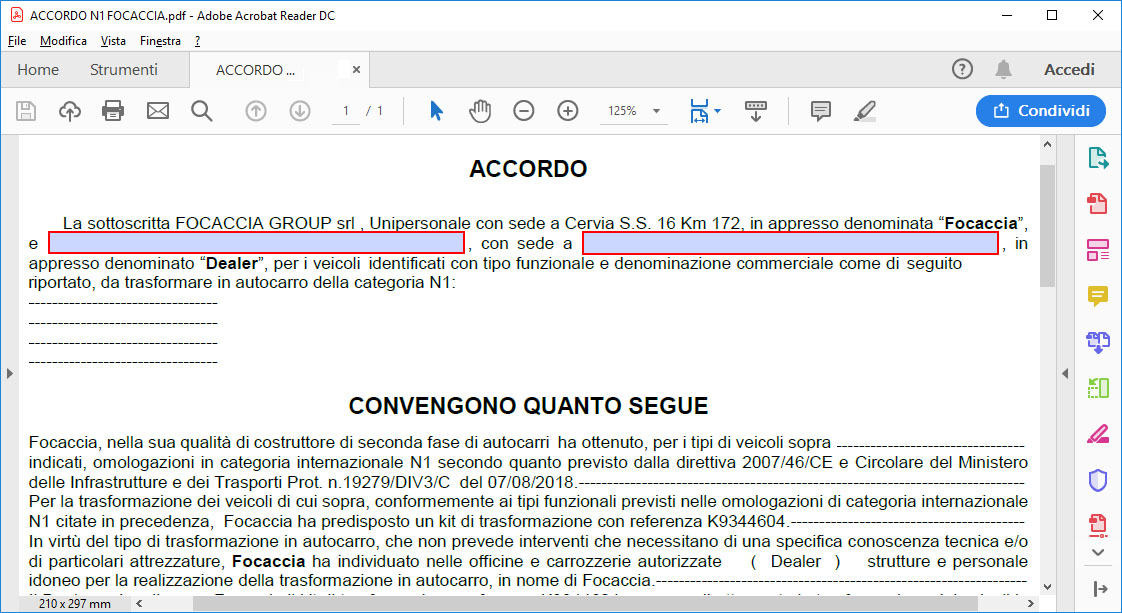Viewport: 1122px width, 613px height.
Task: Send file by email envelope icon
Action: [x=157, y=111]
